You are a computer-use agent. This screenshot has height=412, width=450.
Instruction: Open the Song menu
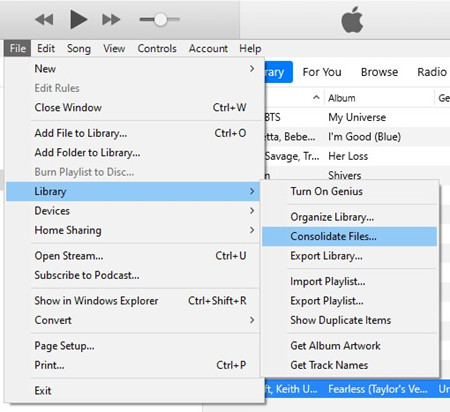tap(79, 48)
